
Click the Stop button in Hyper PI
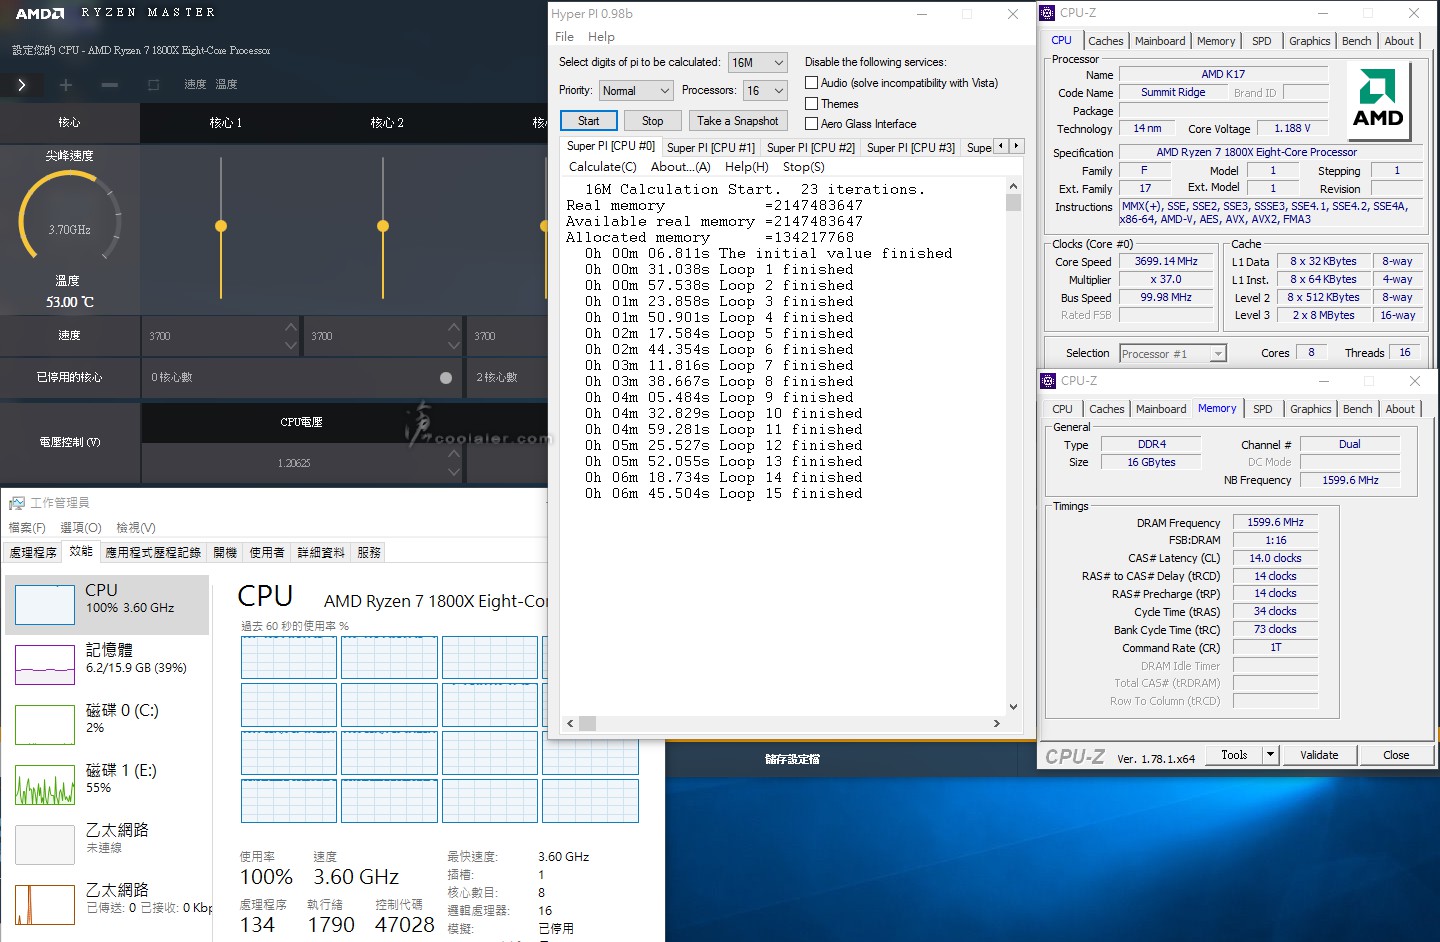[652, 121]
